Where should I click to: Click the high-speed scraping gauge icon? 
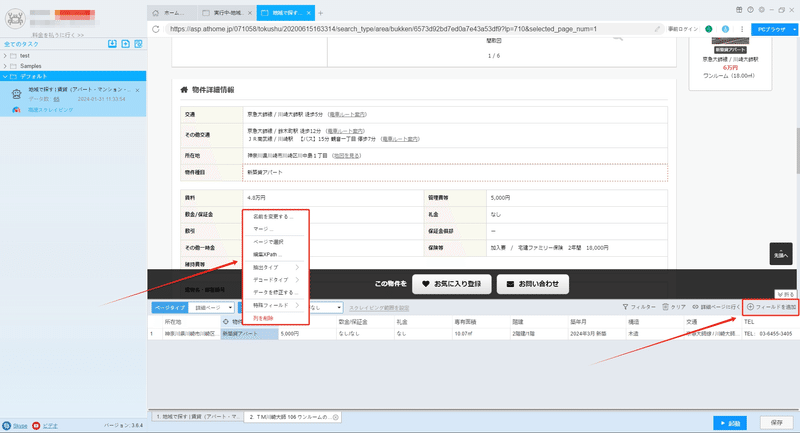click(16, 110)
